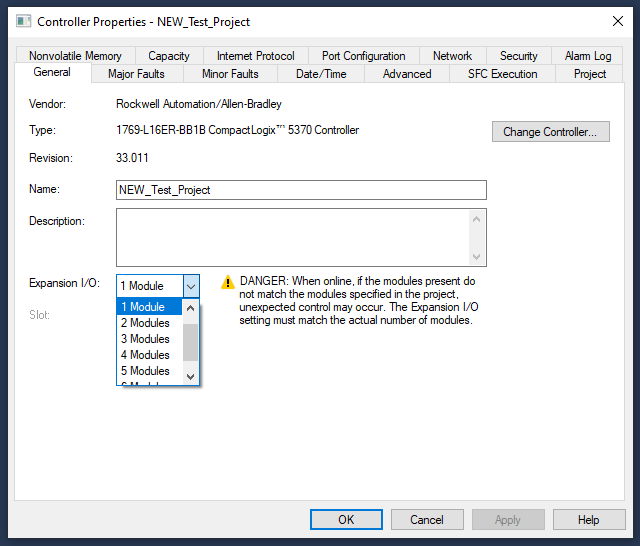The height and width of the screenshot is (546, 640).
Task: Open the SFC Execution tab
Action: (502, 74)
